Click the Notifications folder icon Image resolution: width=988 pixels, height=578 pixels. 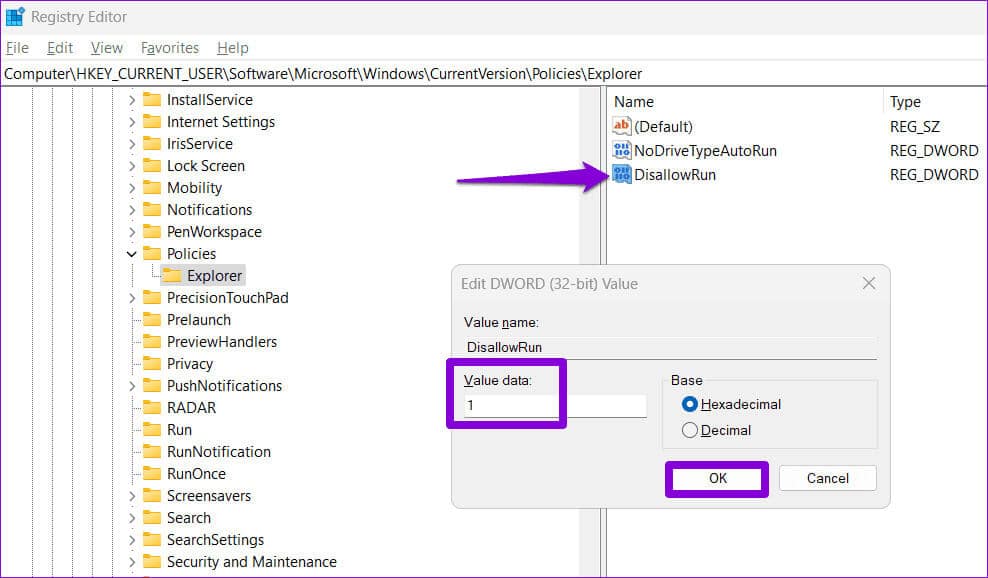tap(152, 209)
